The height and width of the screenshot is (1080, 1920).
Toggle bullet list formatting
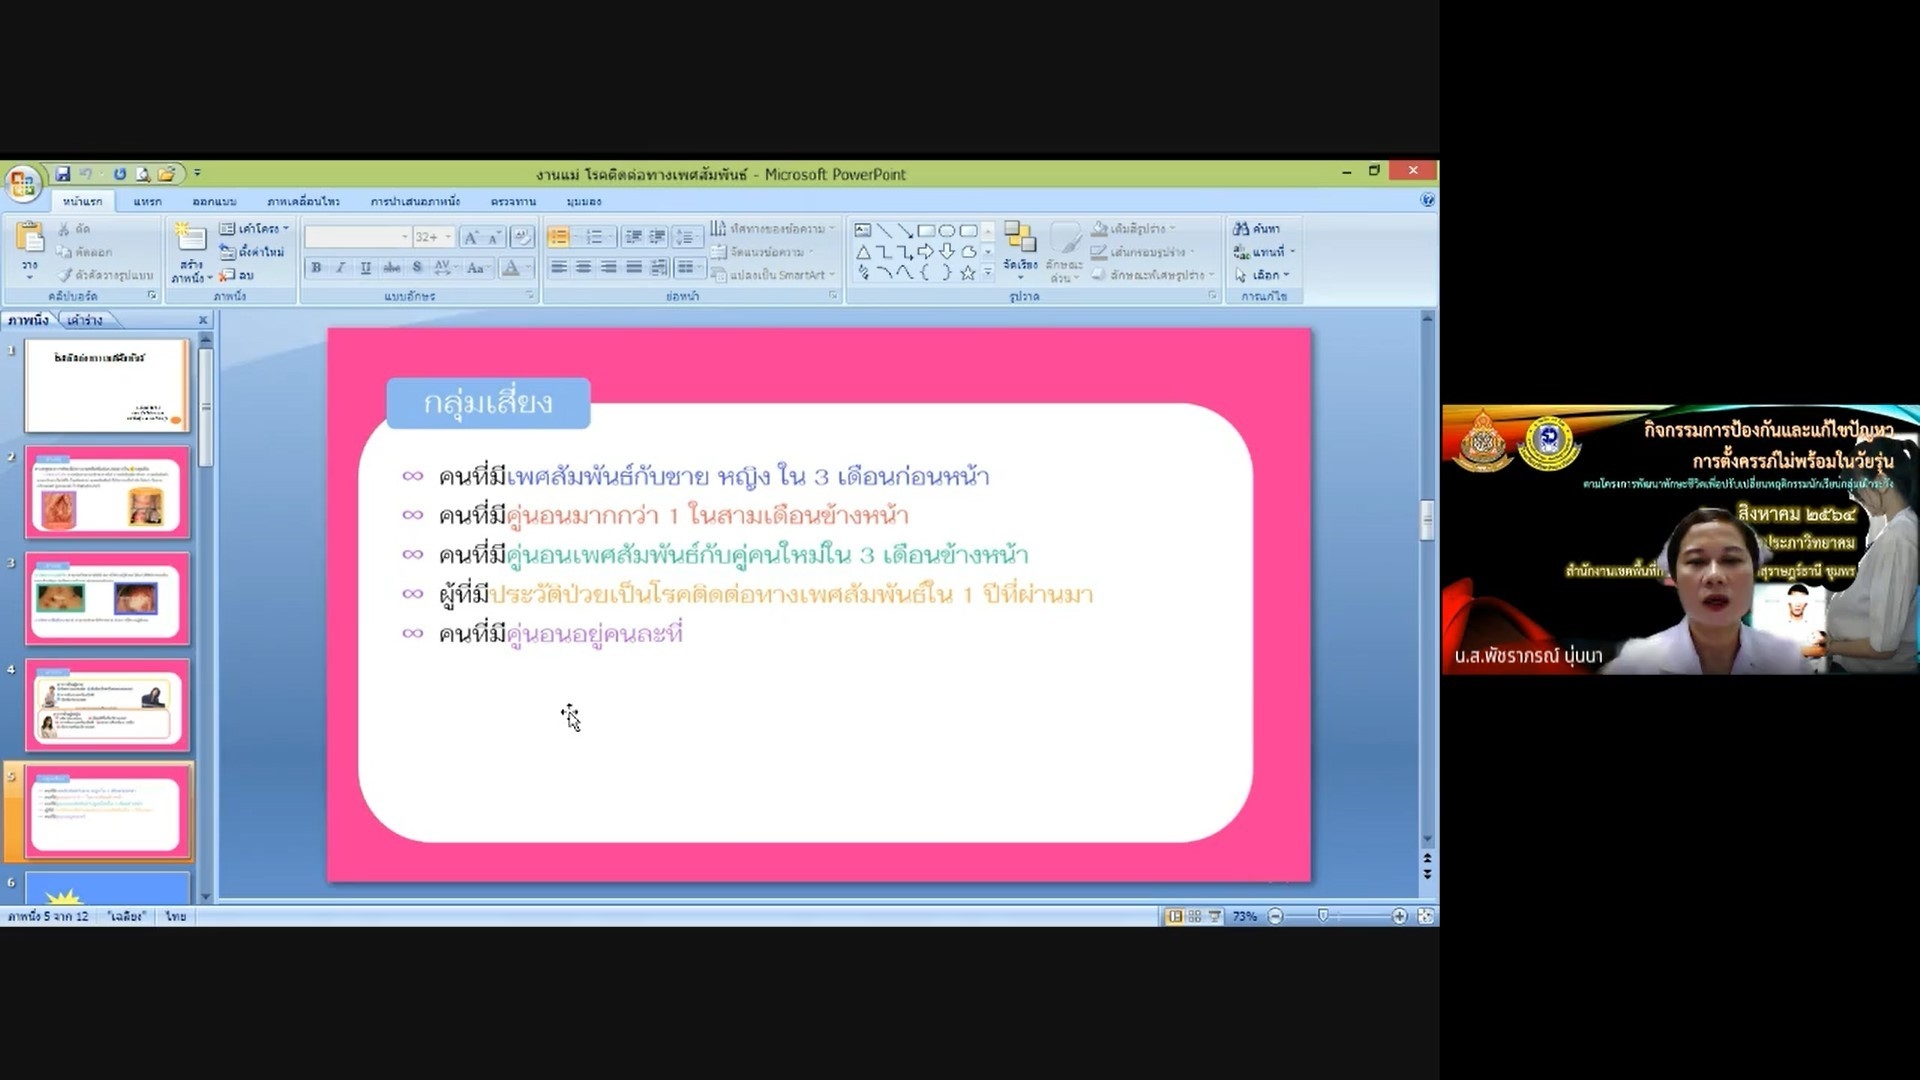pyautogui.click(x=558, y=237)
